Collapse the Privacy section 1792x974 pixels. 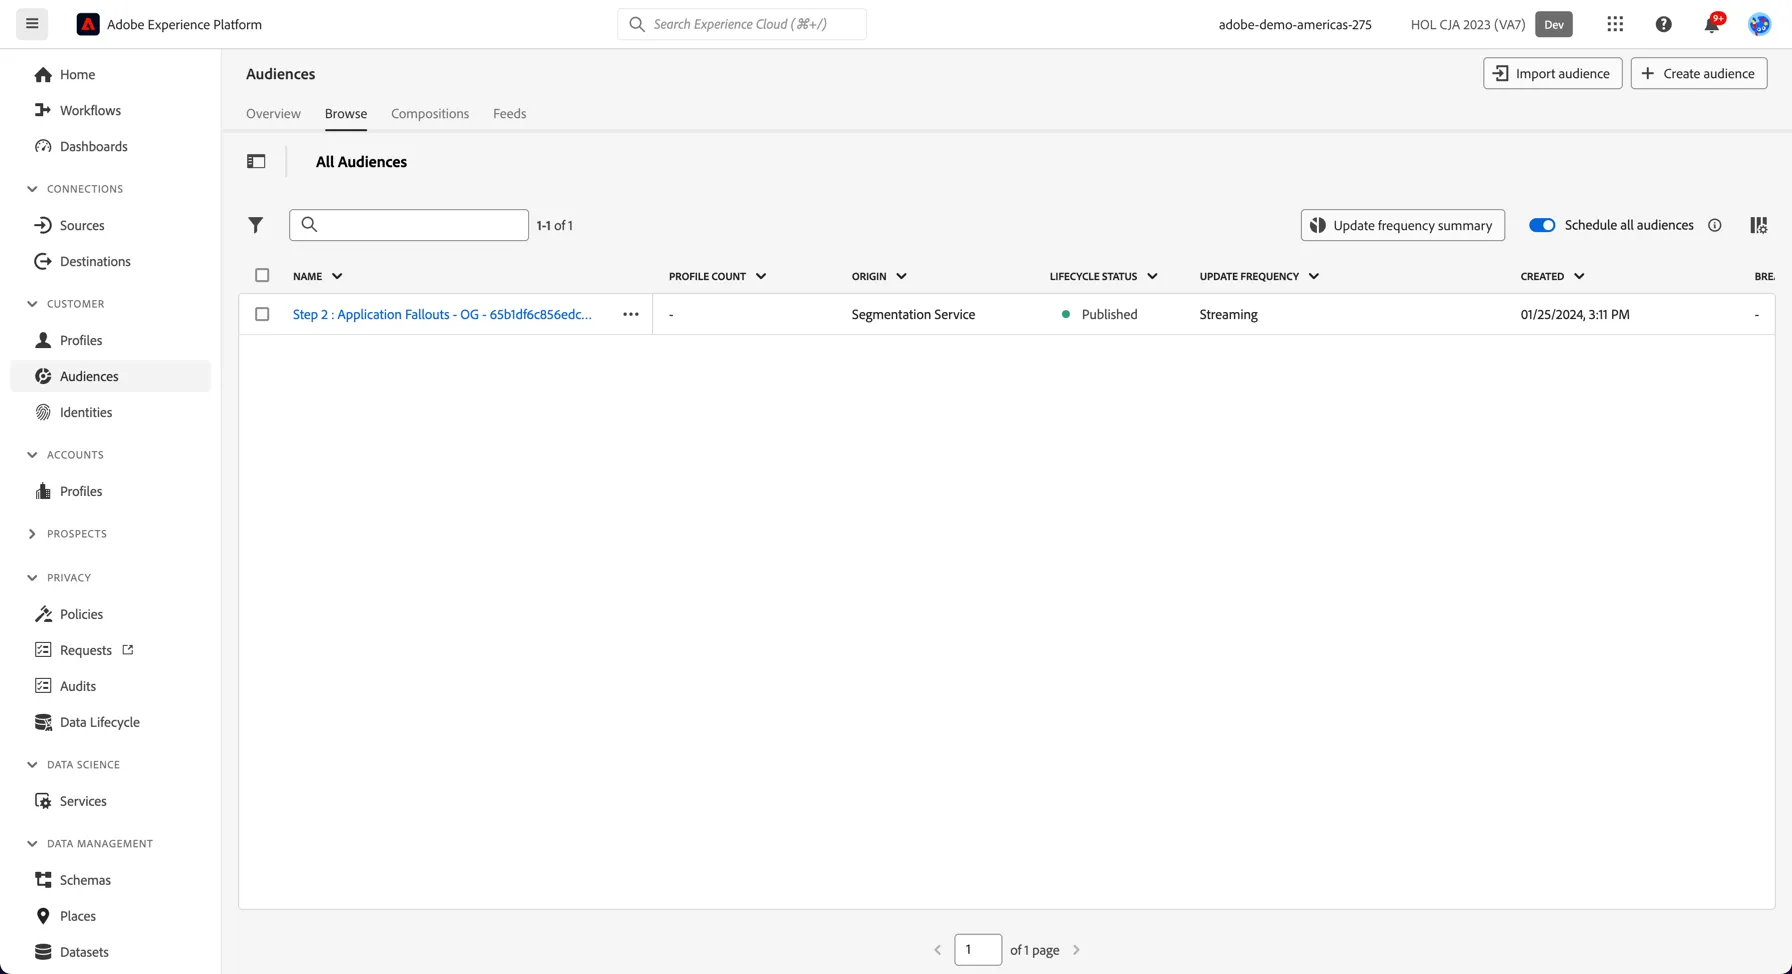coord(32,578)
